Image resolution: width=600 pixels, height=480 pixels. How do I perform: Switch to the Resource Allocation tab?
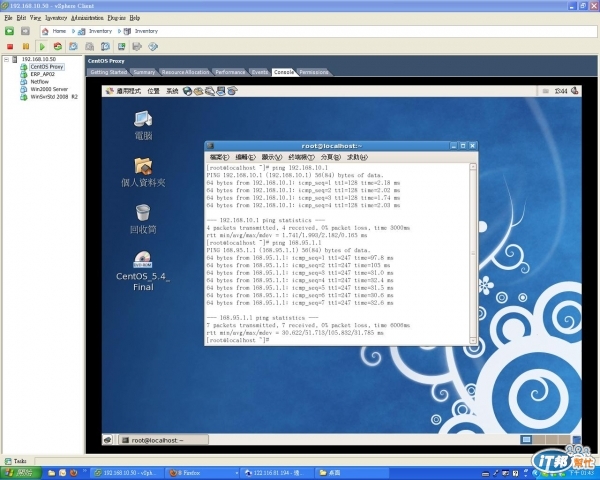pyautogui.click(x=185, y=72)
